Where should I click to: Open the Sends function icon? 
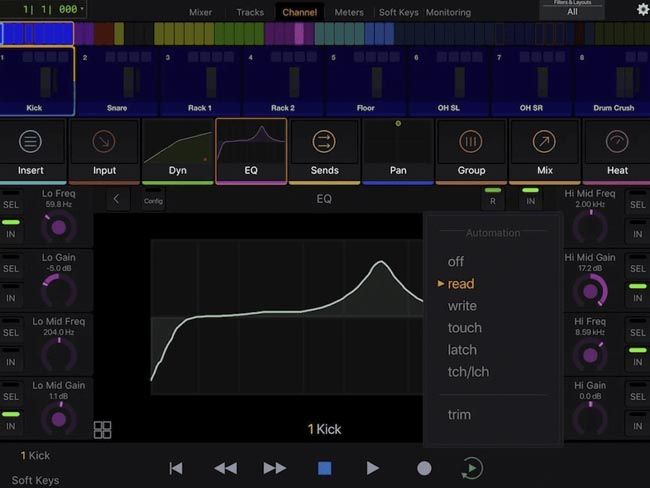(x=324, y=141)
